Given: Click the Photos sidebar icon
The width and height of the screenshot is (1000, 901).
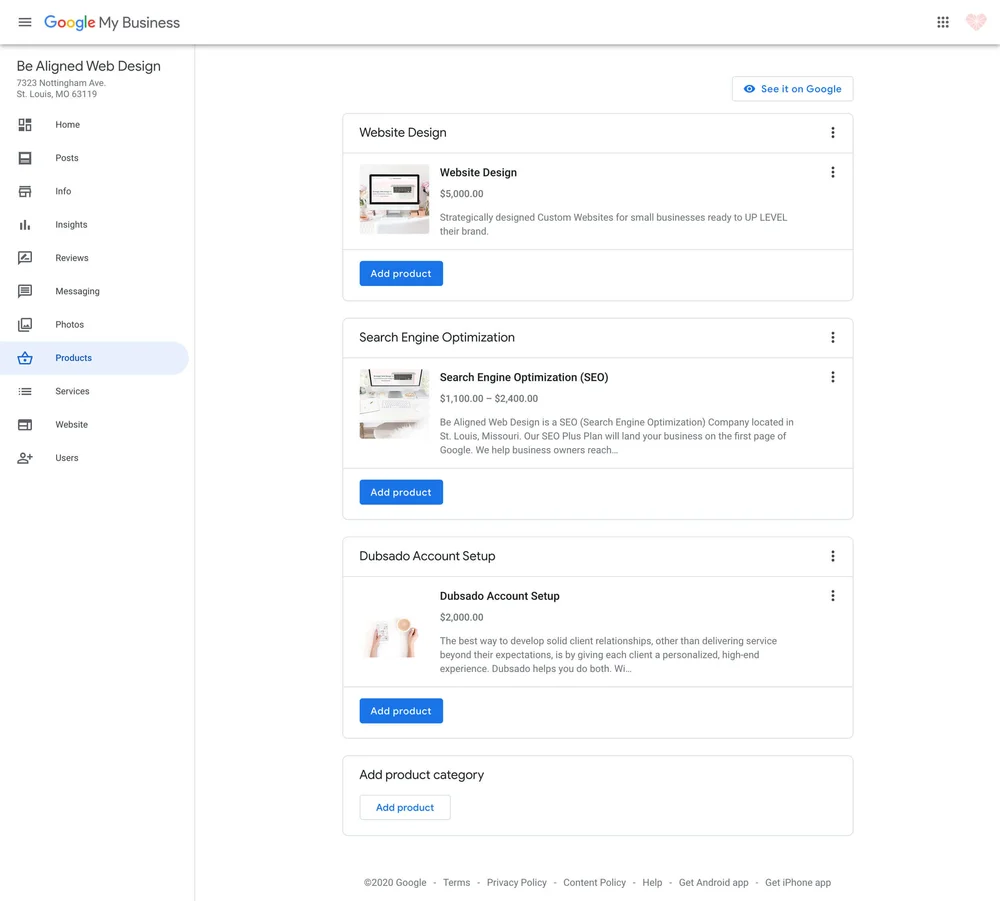Looking at the screenshot, I should click(x=24, y=324).
